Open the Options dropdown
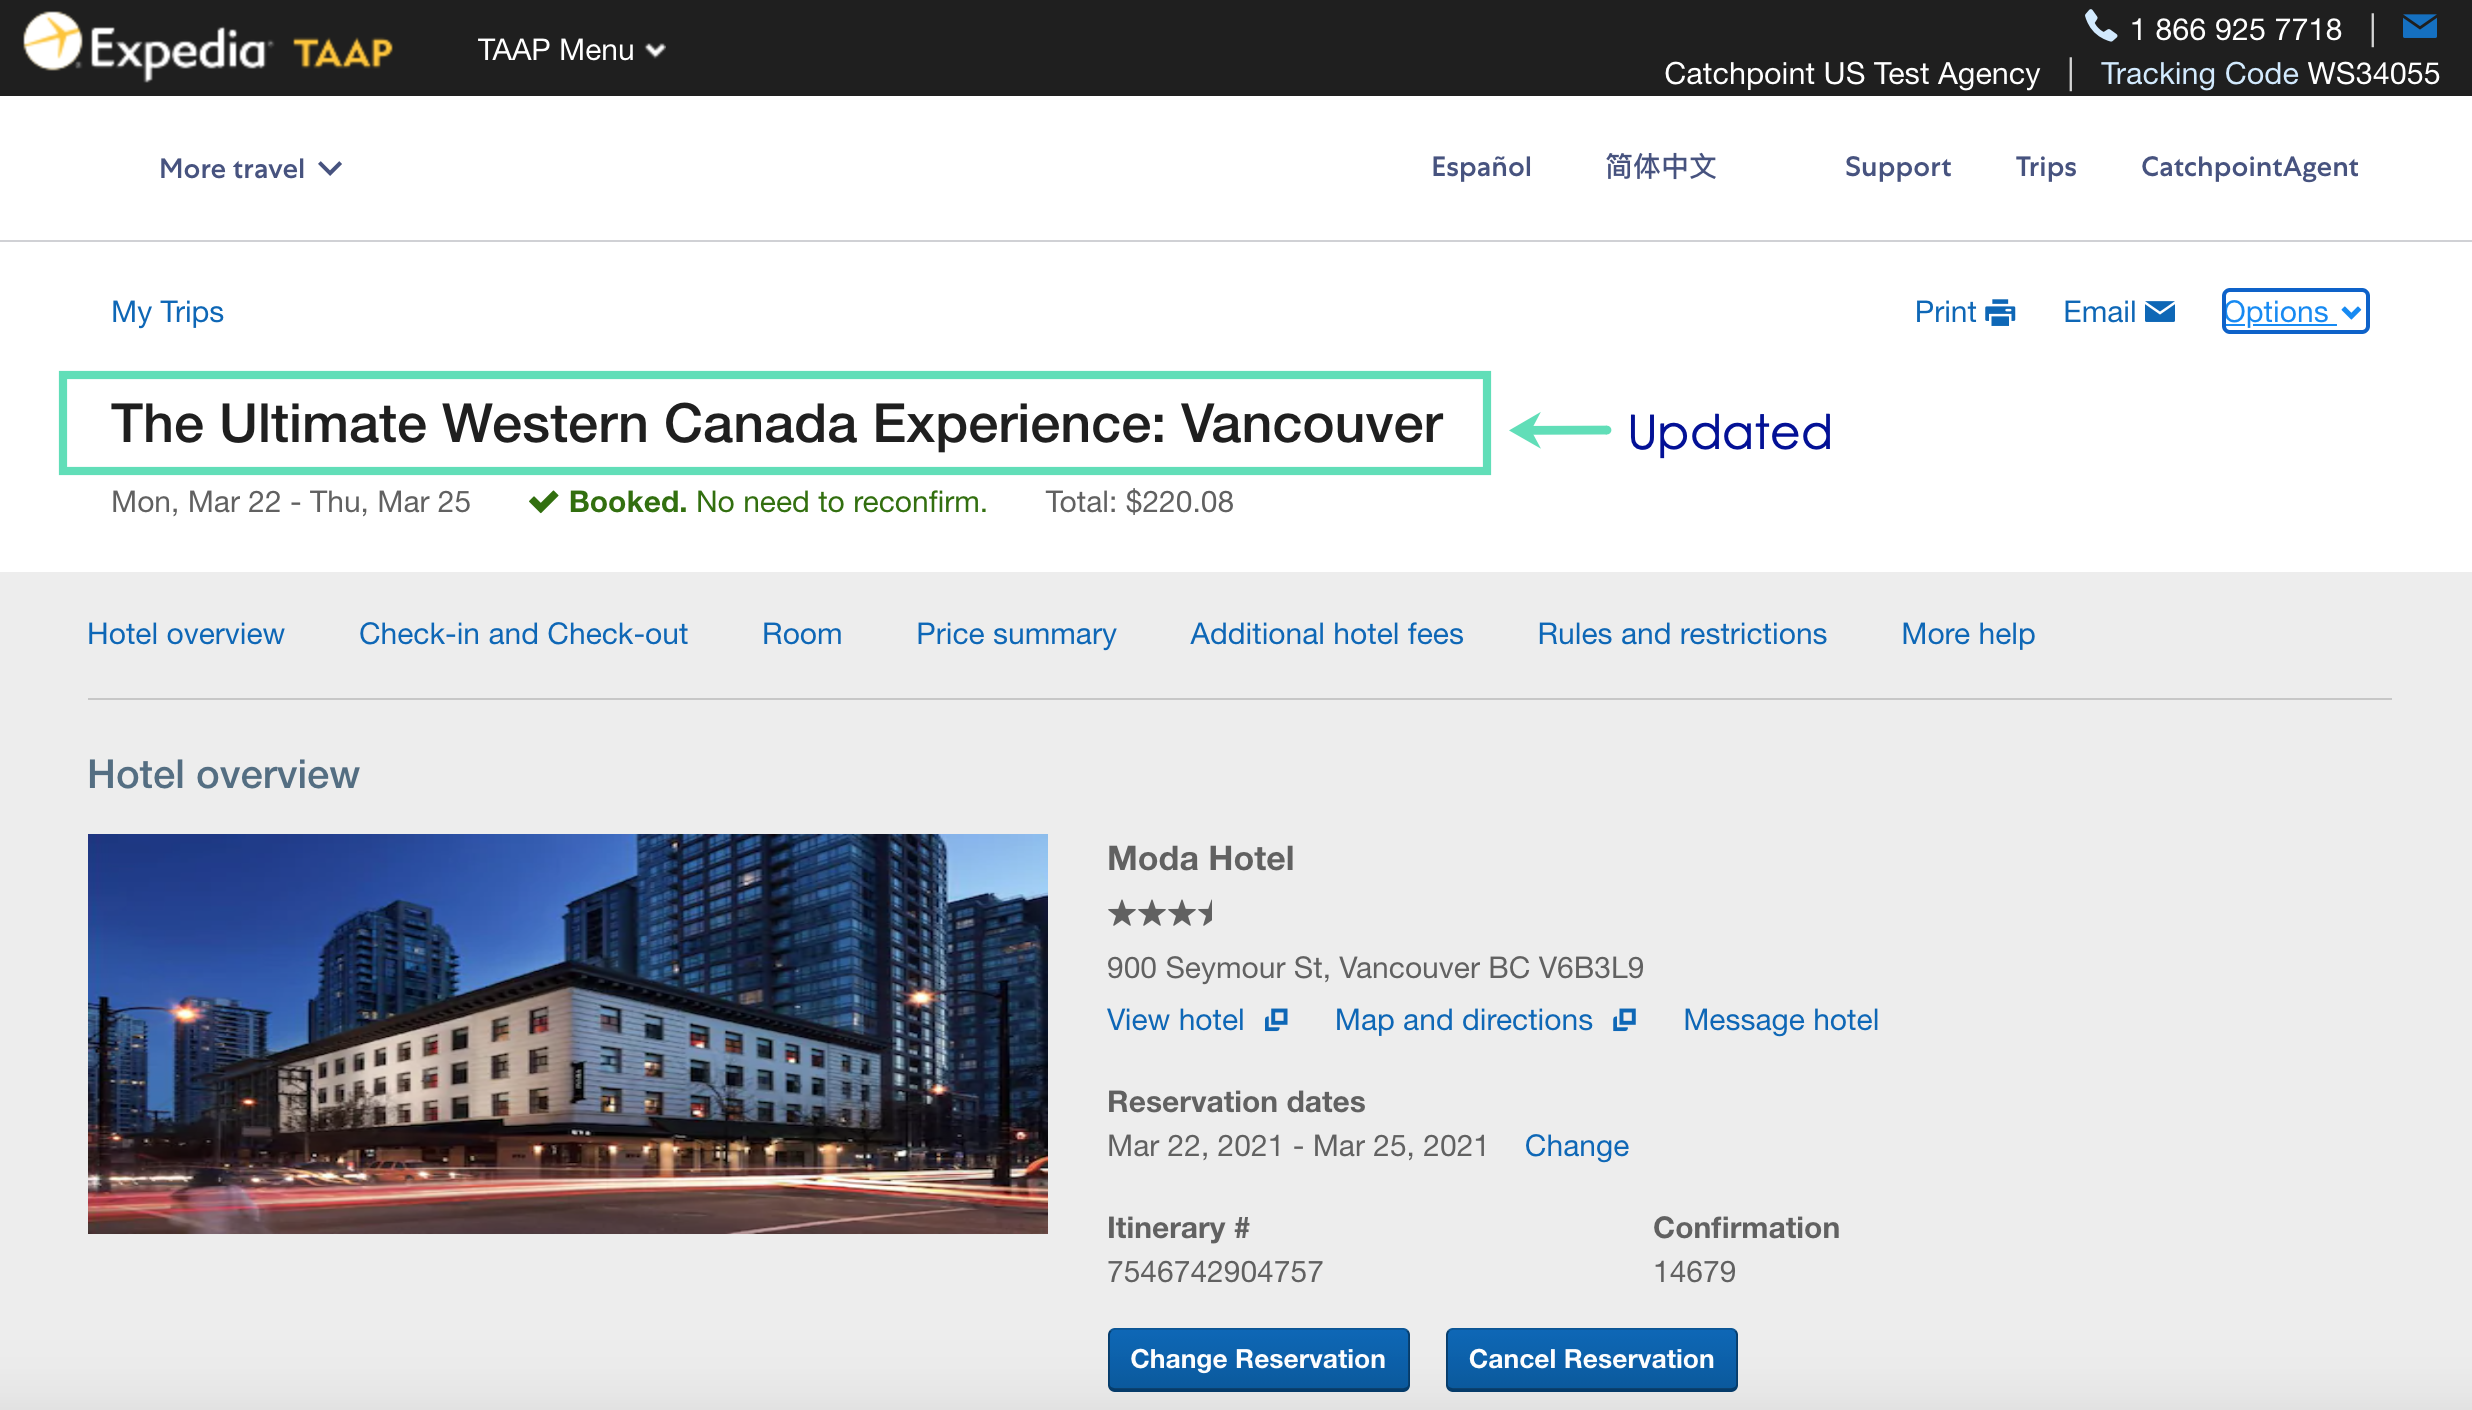Image resolution: width=2472 pixels, height=1410 pixels. tap(2295, 312)
